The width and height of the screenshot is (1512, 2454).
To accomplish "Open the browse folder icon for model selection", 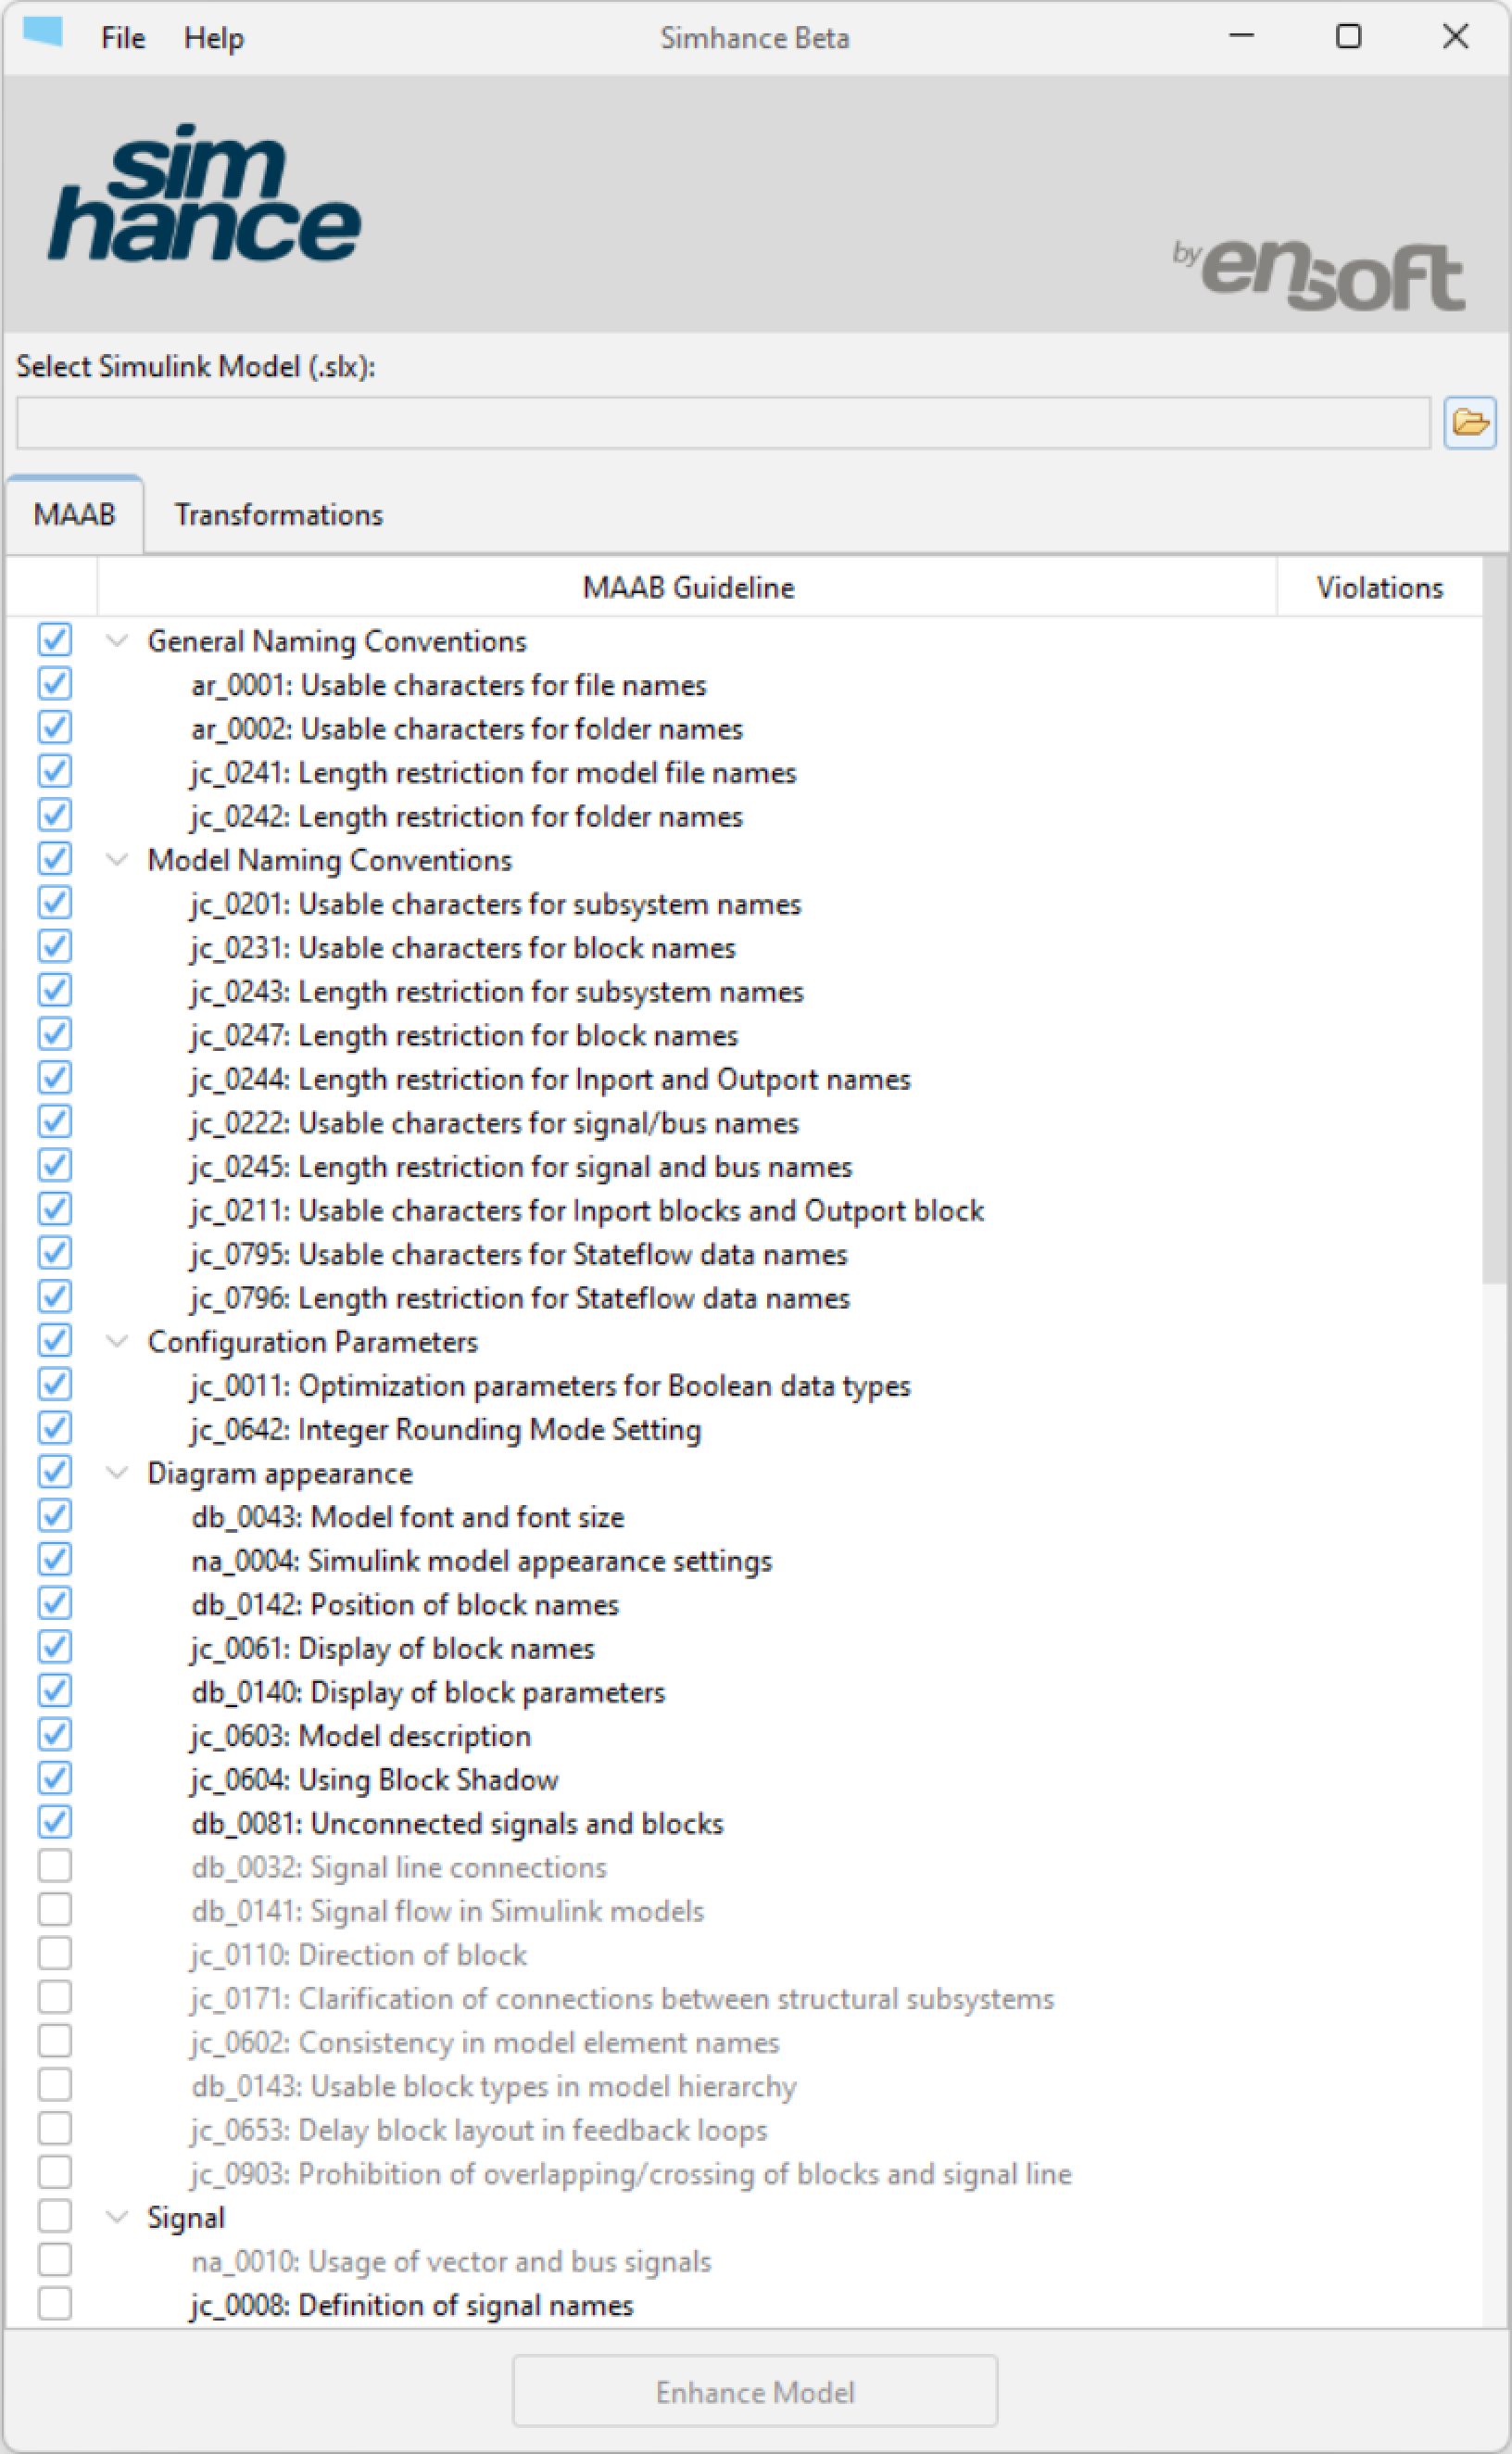I will pyautogui.click(x=1469, y=422).
